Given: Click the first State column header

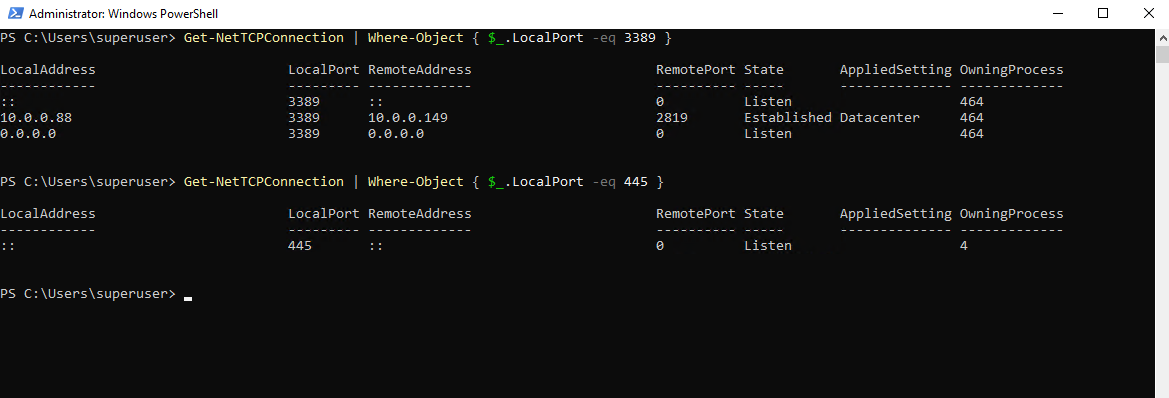Looking at the screenshot, I should [763, 70].
